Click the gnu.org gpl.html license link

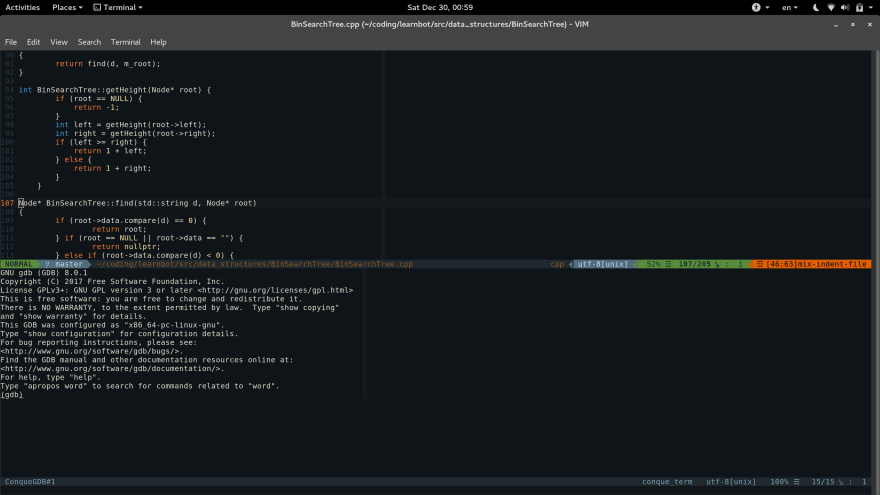[275, 290]
